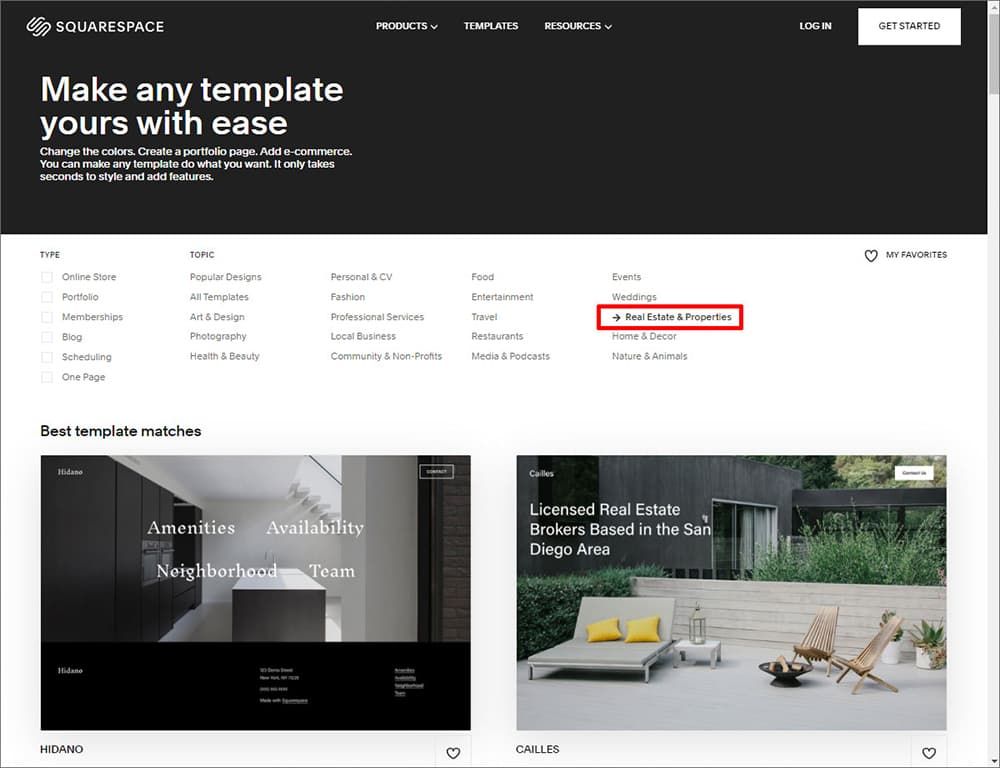
Task: Open the Hidano template preview image
Action: 256,593
